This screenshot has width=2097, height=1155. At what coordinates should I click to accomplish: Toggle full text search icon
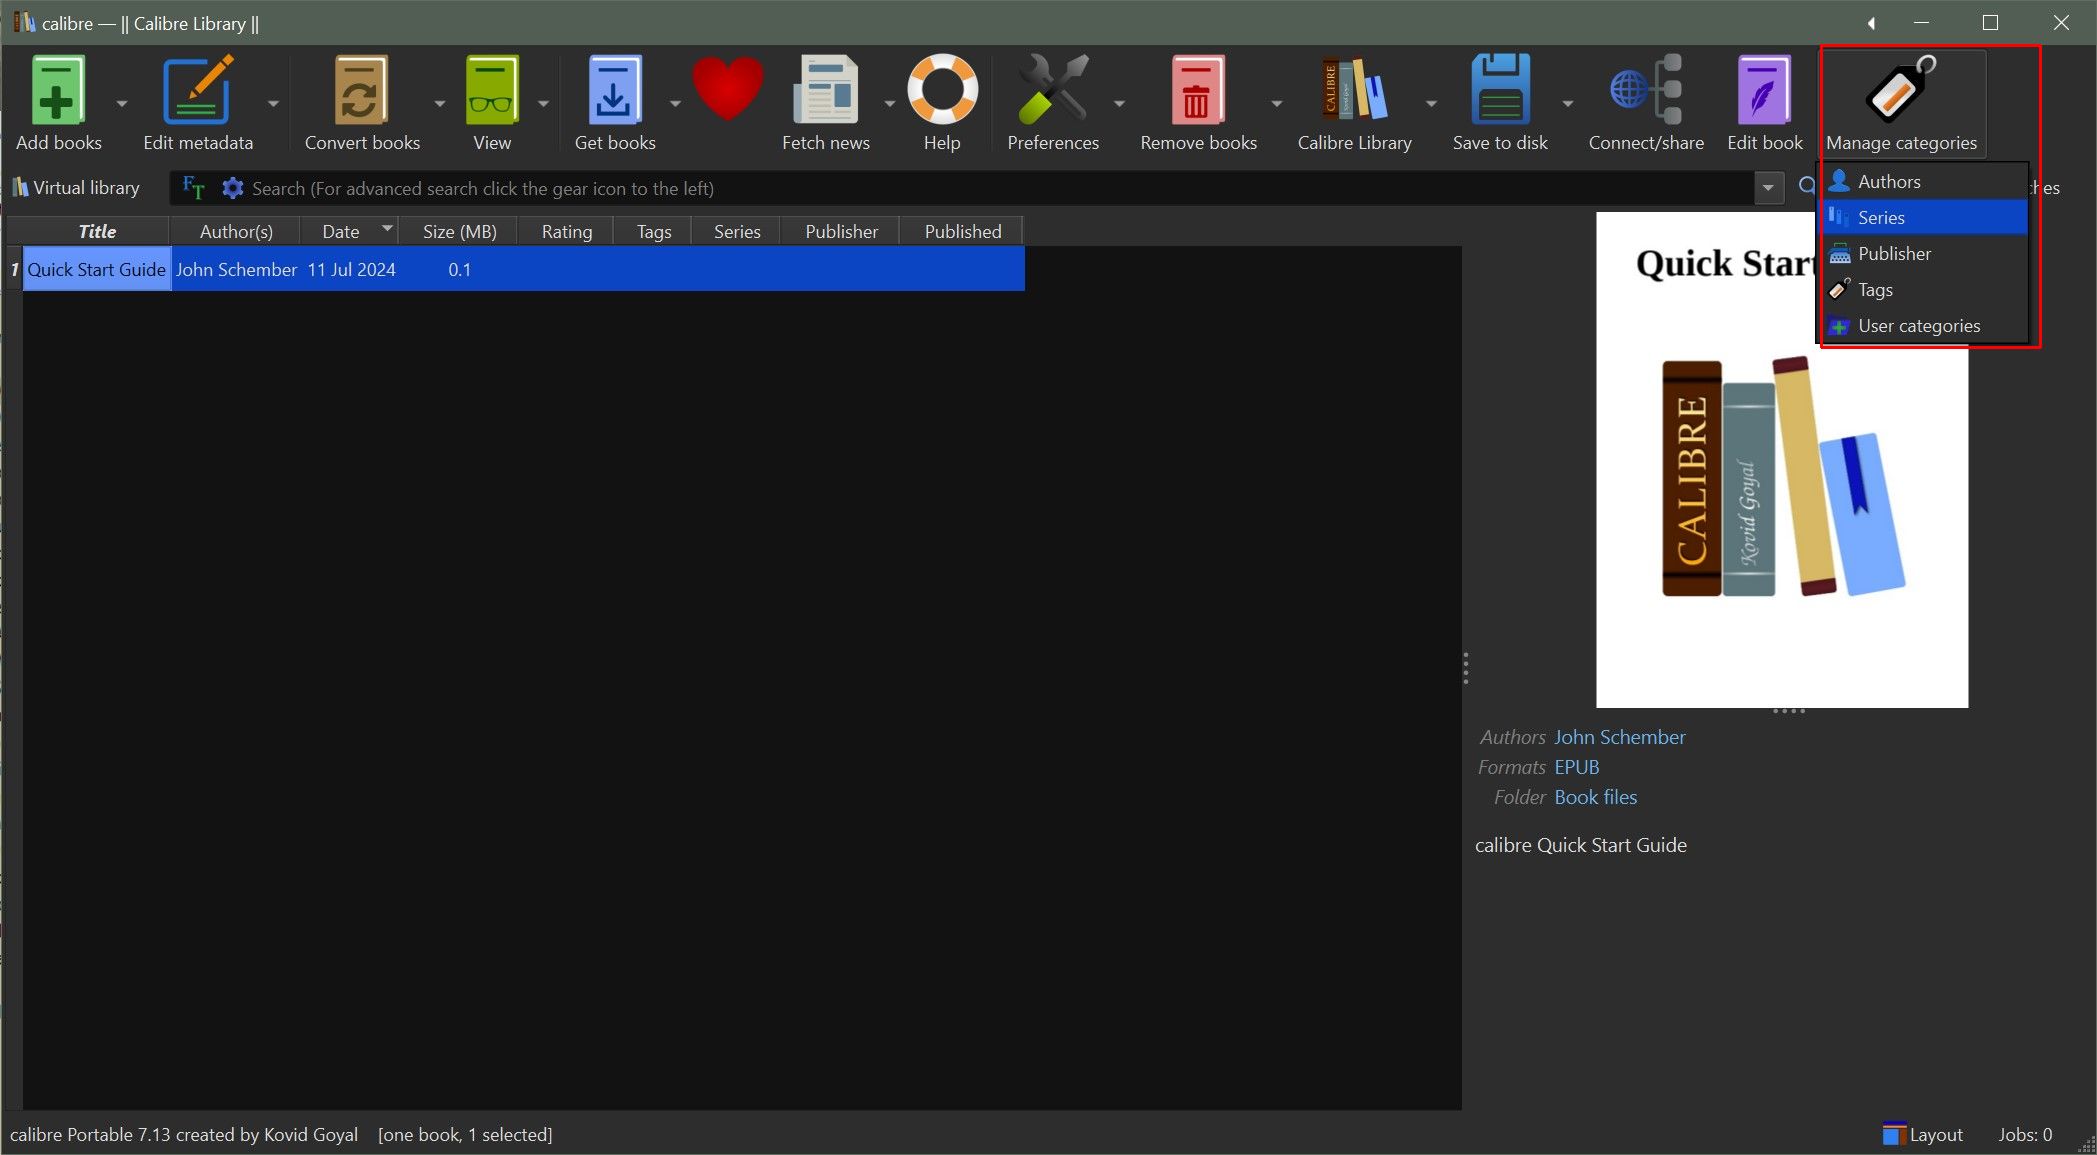(194, 188)
